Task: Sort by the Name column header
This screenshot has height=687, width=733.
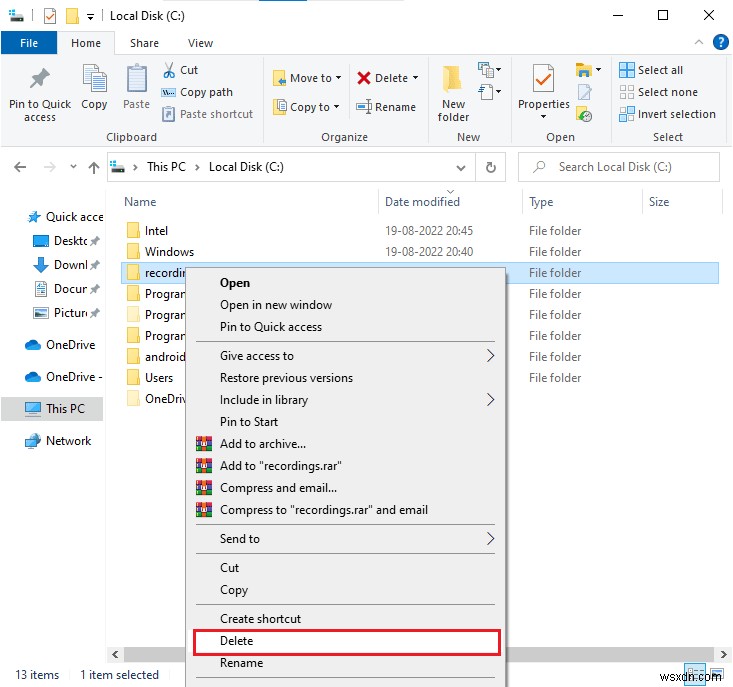Action: [x=140, y=202]
